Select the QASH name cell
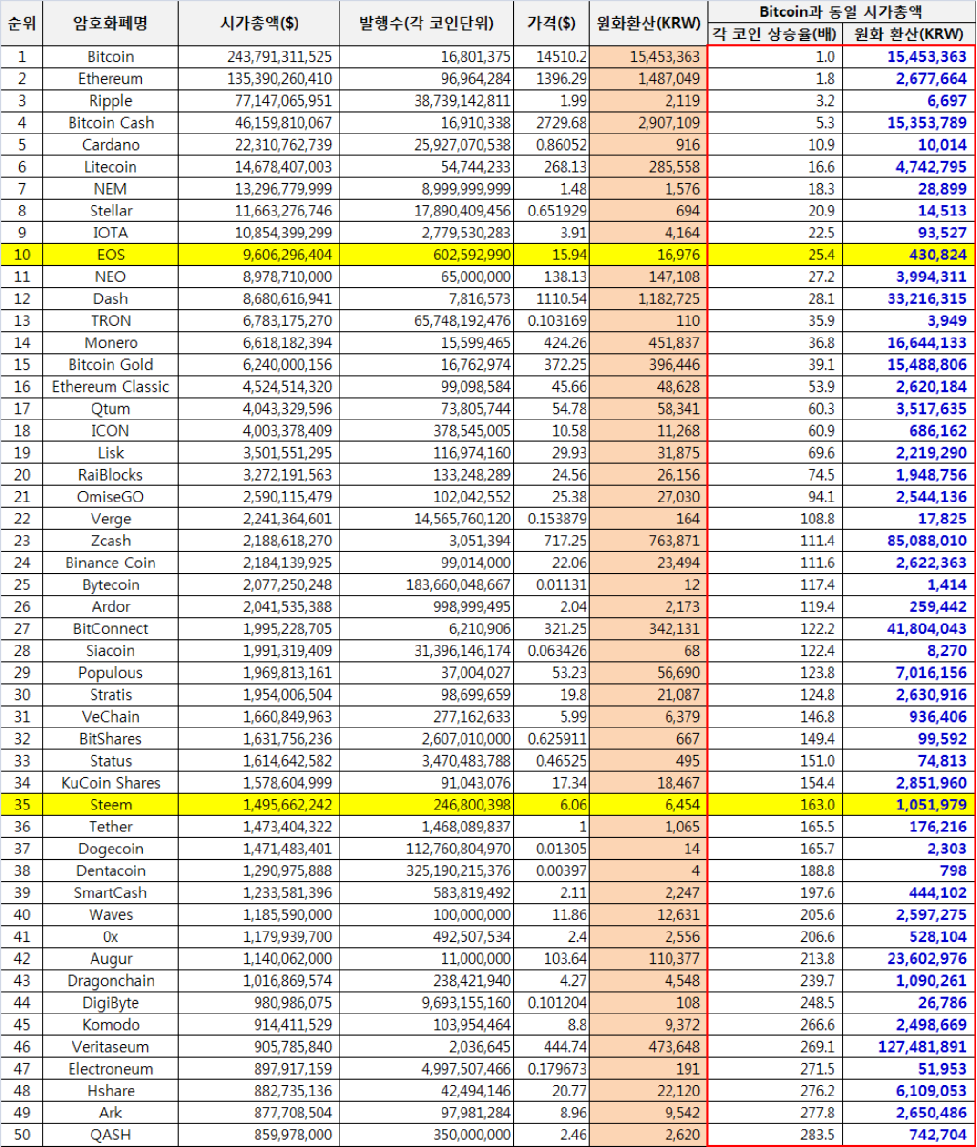Image resolution: width=977 pixels, height=1147 pixels. [110, 1135]
